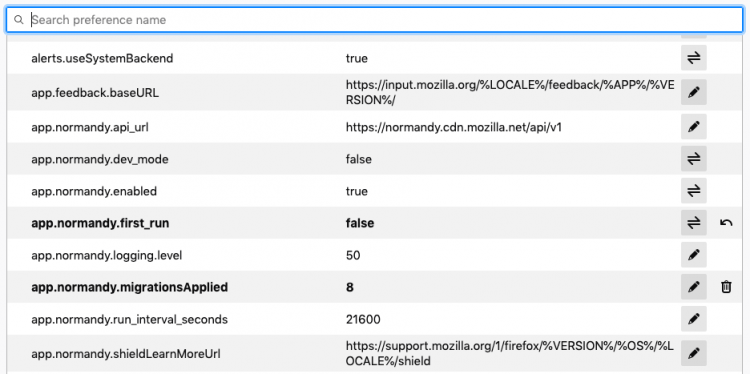
Task: Select the app.normandy.first_run preference name
Action: click(100, 223)
